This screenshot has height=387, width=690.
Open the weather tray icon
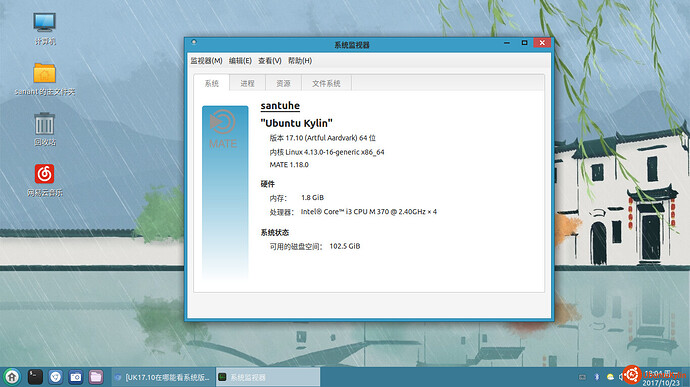click(x=610, y=377)
